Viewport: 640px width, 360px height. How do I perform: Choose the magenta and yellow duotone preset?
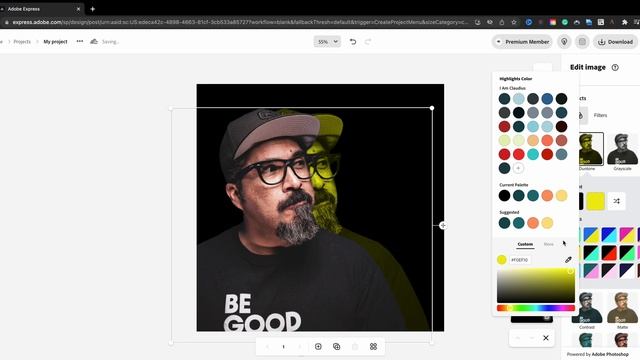click(x=627, y=235)
